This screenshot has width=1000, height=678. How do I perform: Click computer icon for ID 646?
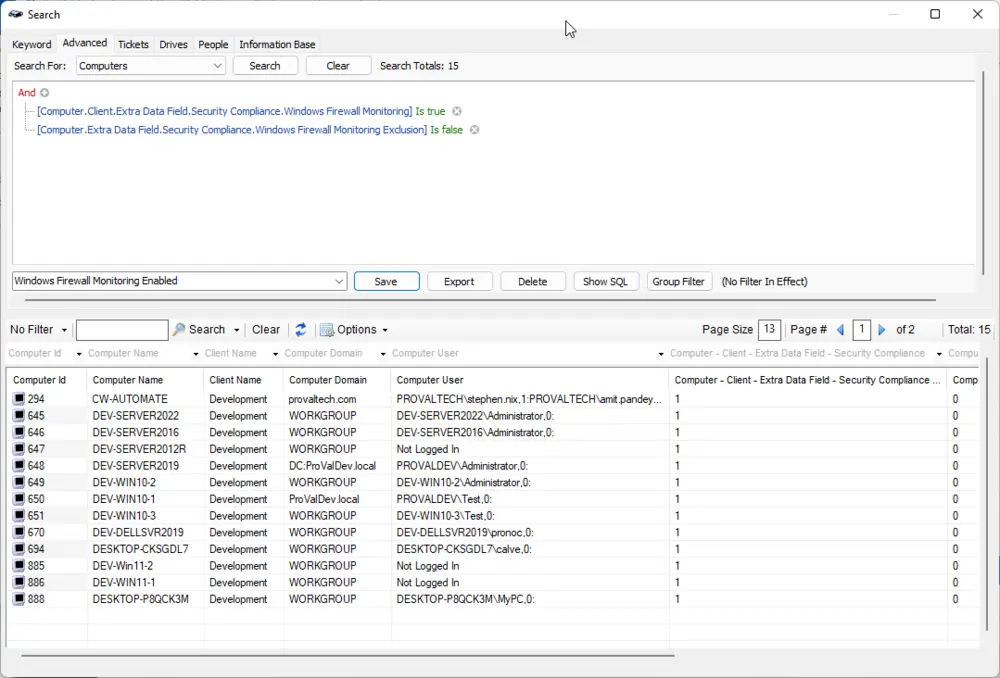19,432
